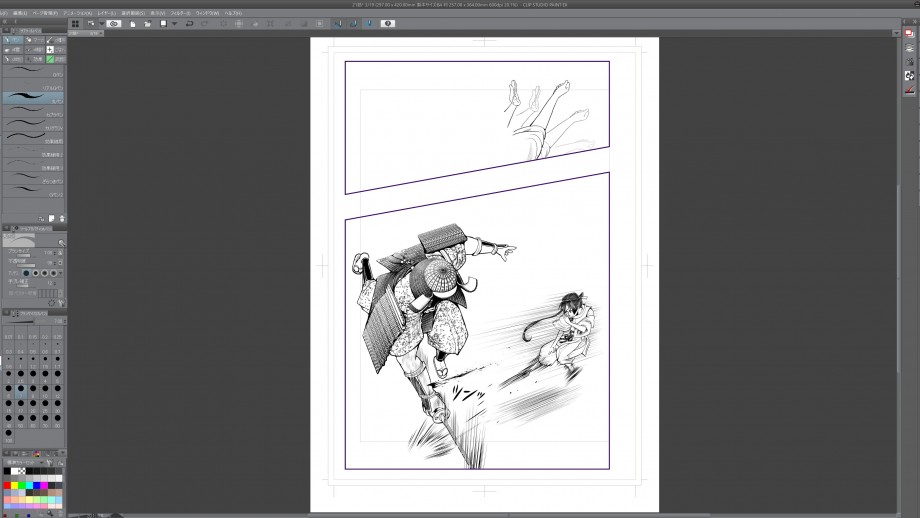Expand the dropdown arrow beside the Save icon

[174, 23]
